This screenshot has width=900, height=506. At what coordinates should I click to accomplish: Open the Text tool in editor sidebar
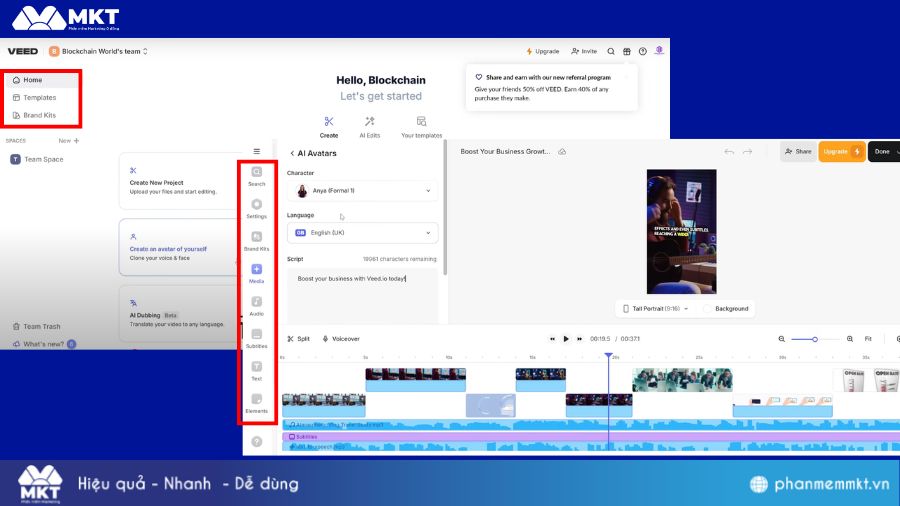coord(257,371)
